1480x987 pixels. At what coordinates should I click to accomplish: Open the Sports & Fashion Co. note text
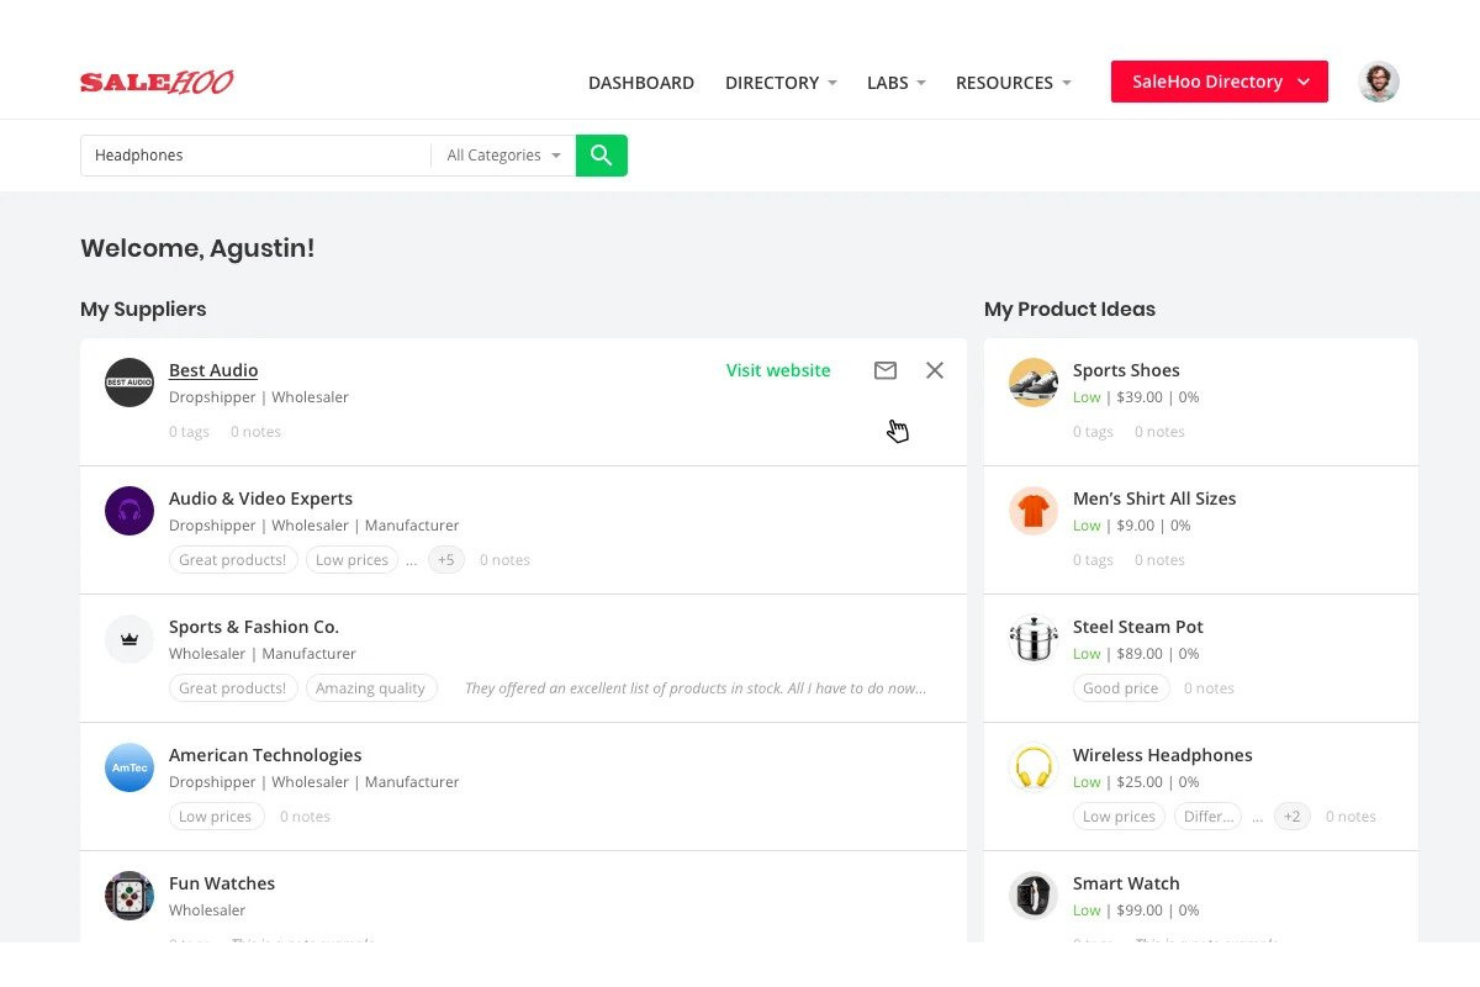coord(695,688)
